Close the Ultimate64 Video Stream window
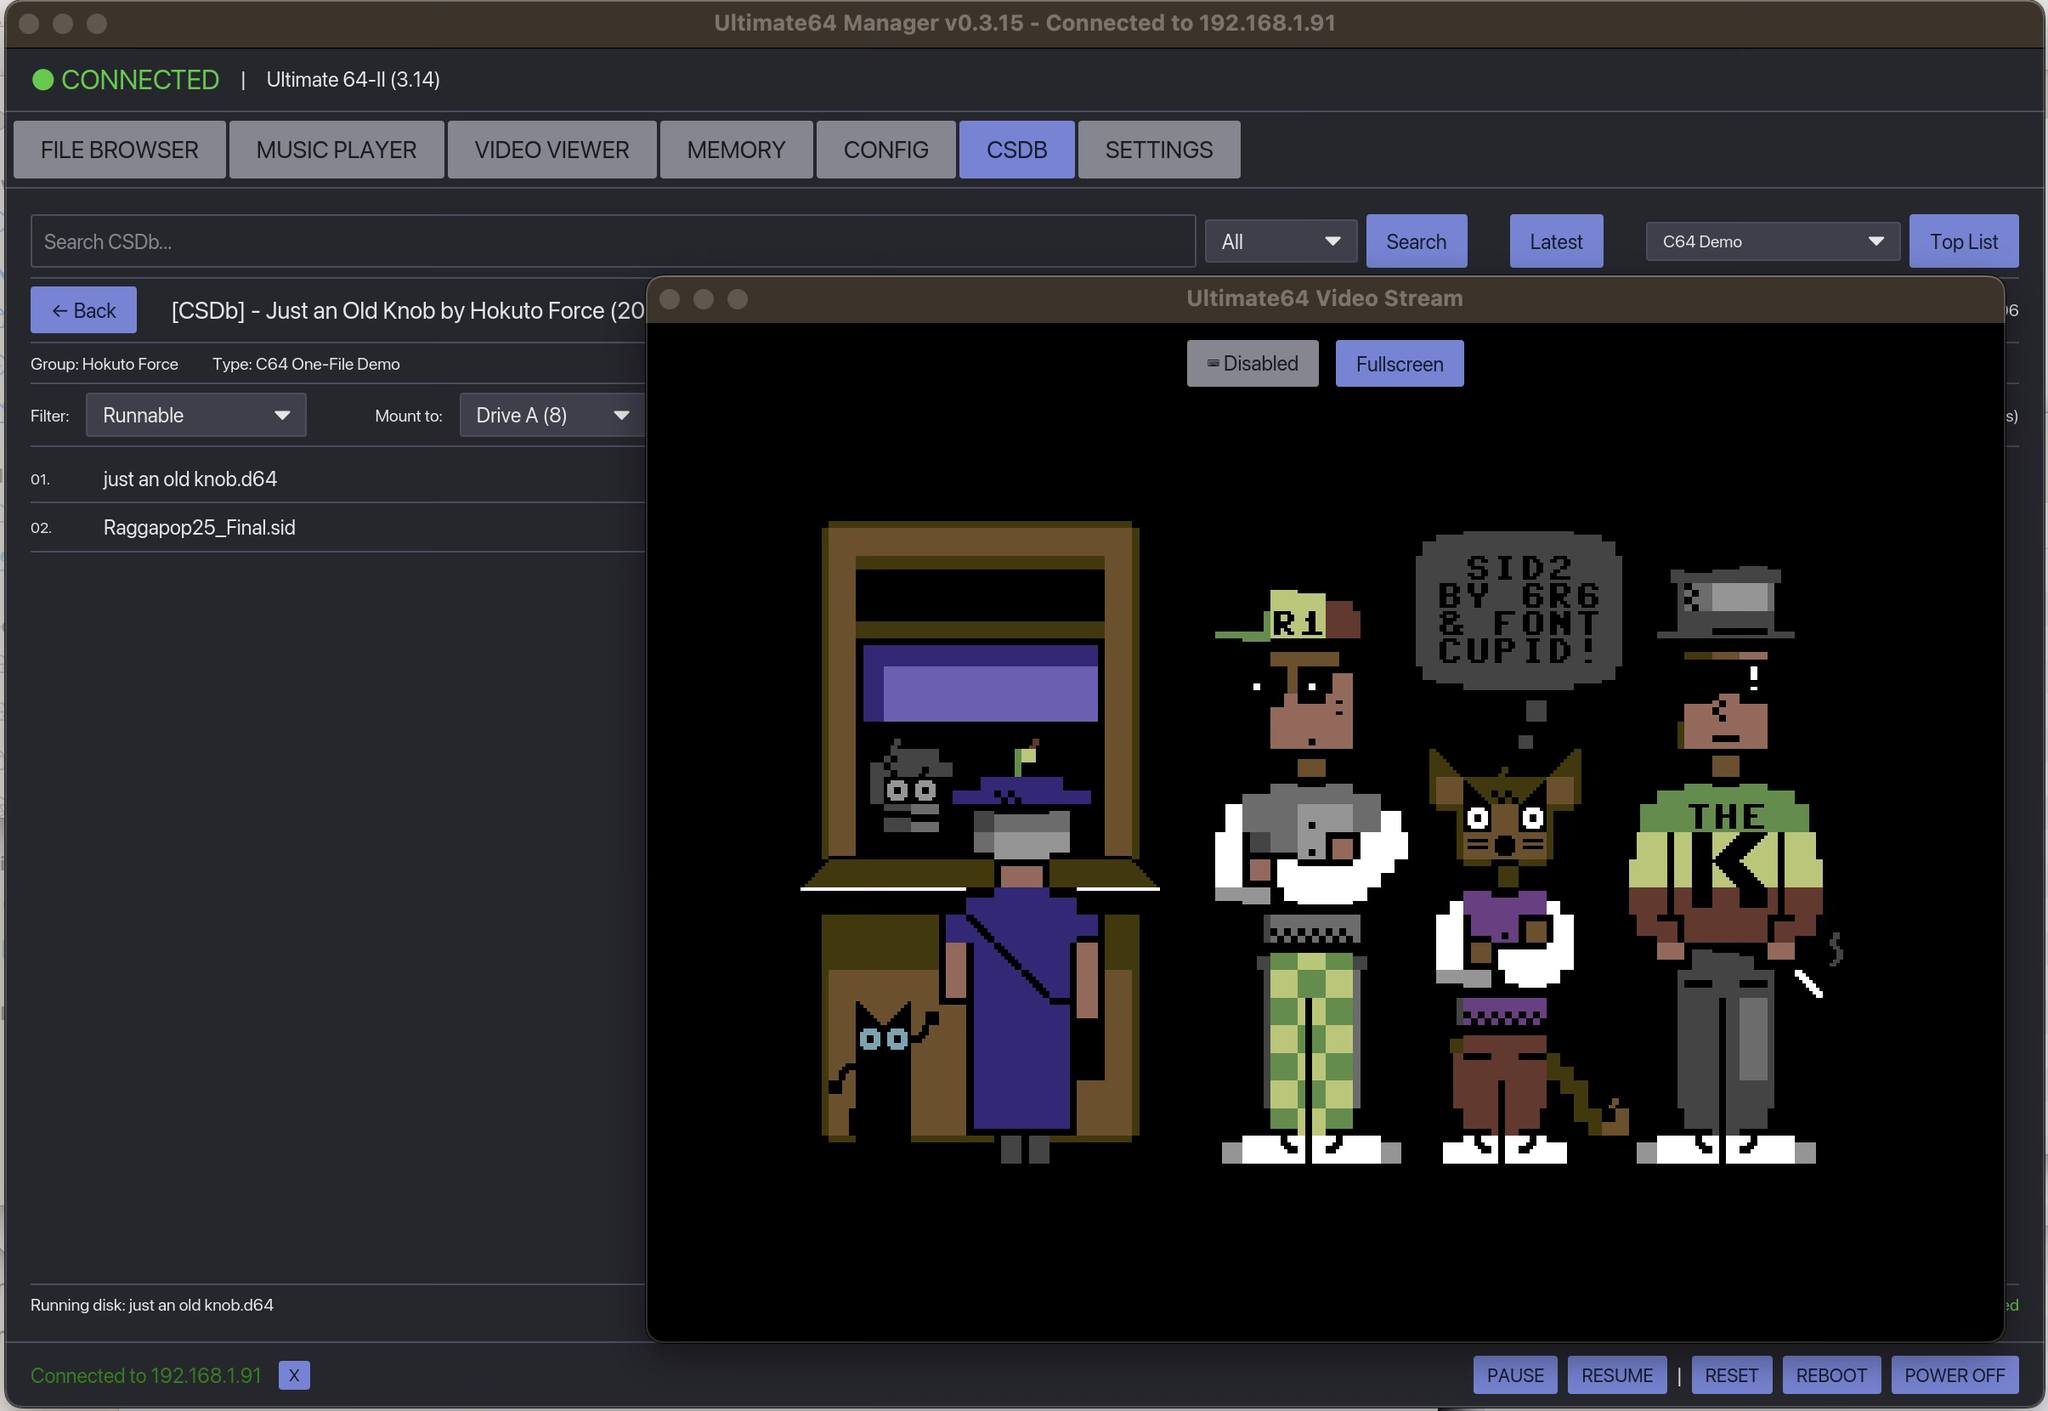The height and width of the screenshot is (1411, 2048). point(670,299)
